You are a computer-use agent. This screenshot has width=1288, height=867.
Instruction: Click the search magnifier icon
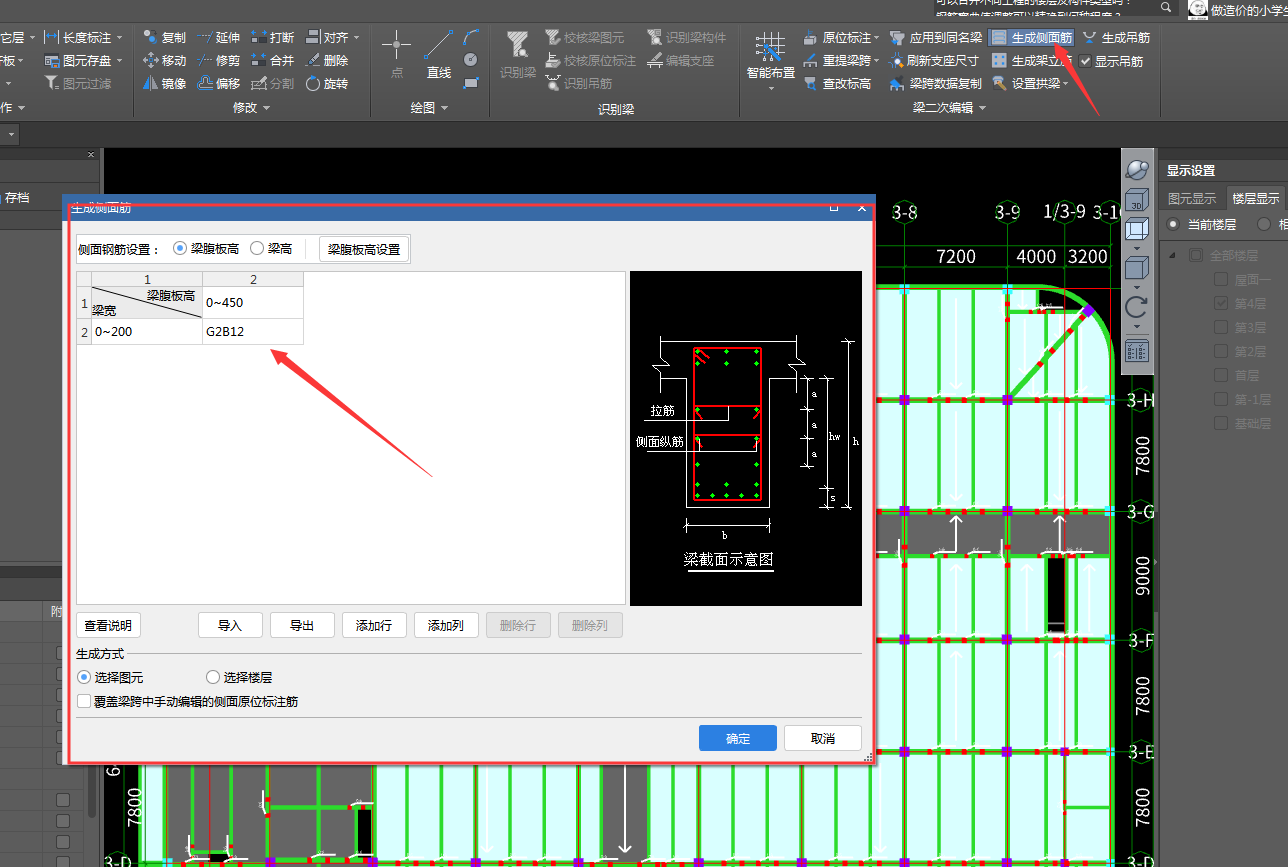(x=1166, y=7)
